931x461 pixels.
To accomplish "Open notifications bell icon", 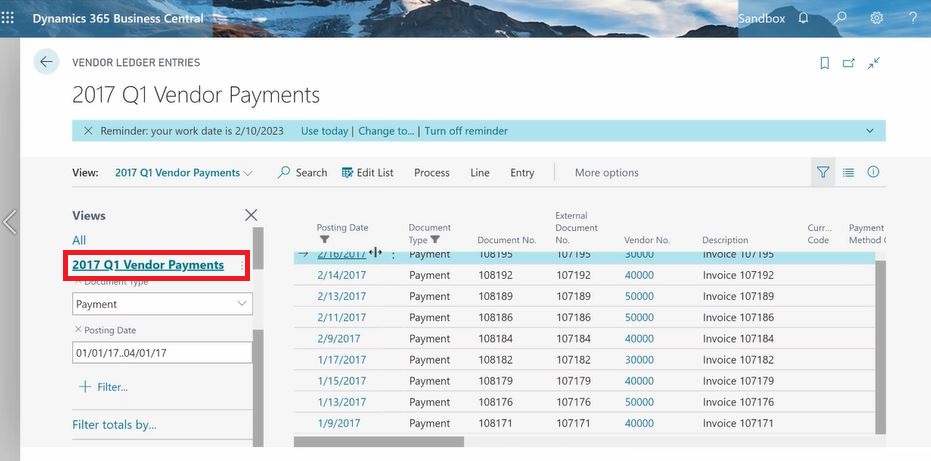I will coord(803,18).
